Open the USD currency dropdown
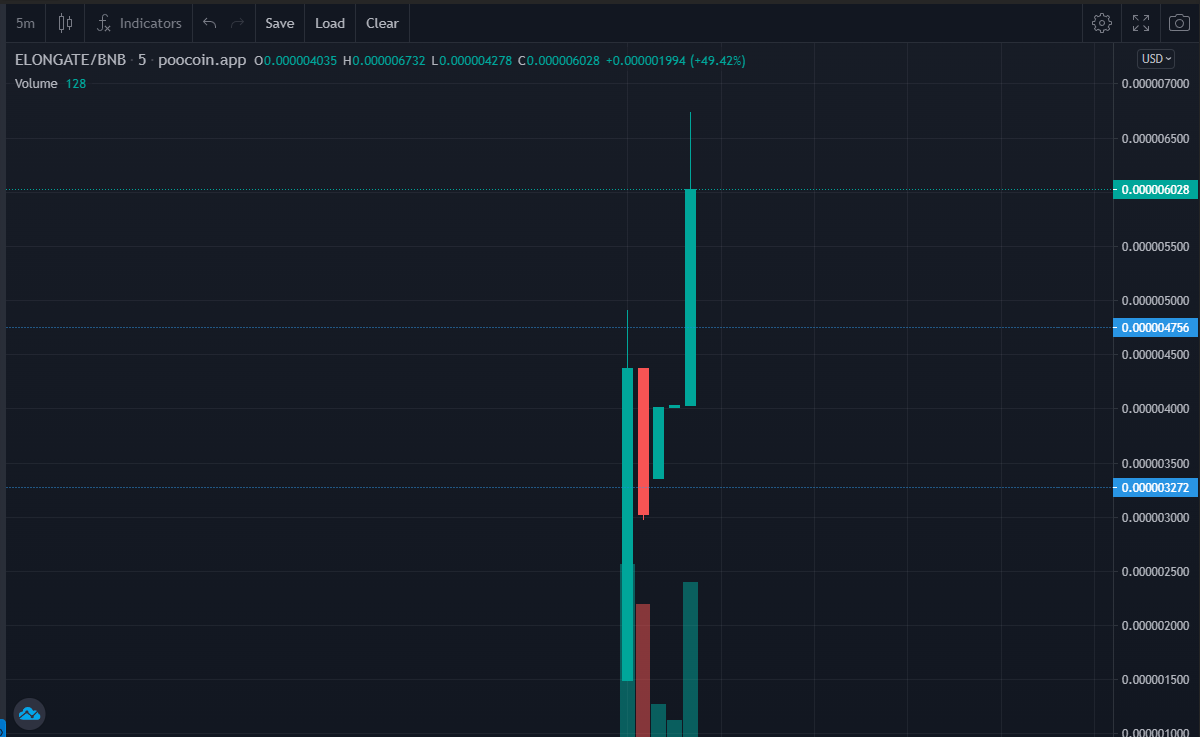The height and width of the screenshot is (737, 1200). pos(1156,59)
